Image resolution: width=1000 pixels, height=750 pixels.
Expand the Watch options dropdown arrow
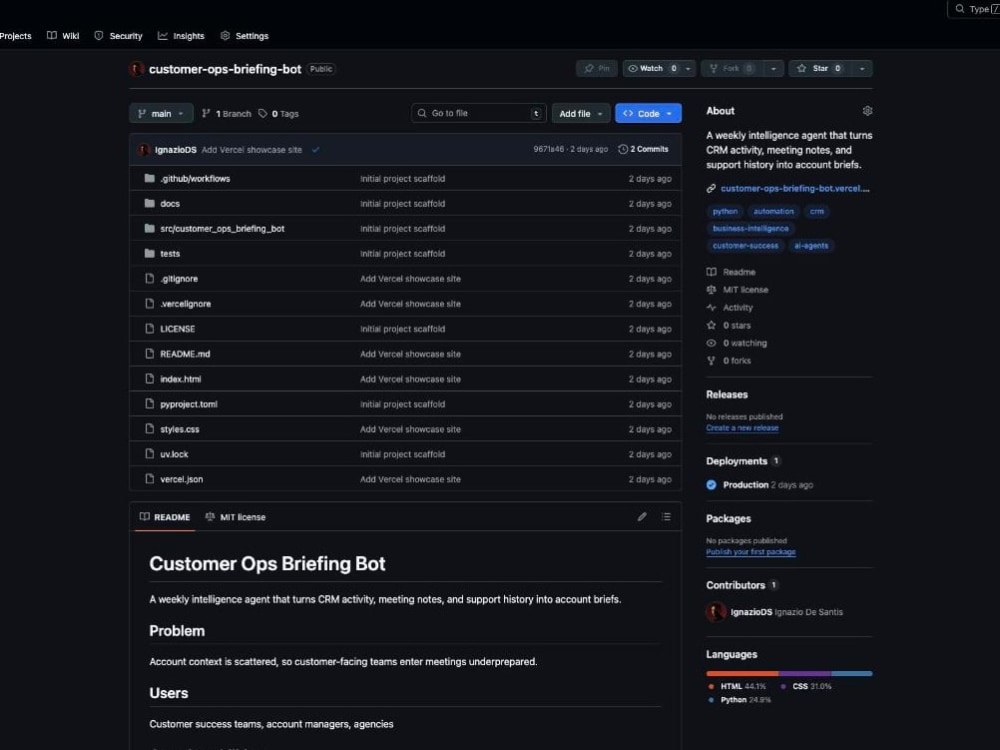pyautogui.click(x=688, y=68)
